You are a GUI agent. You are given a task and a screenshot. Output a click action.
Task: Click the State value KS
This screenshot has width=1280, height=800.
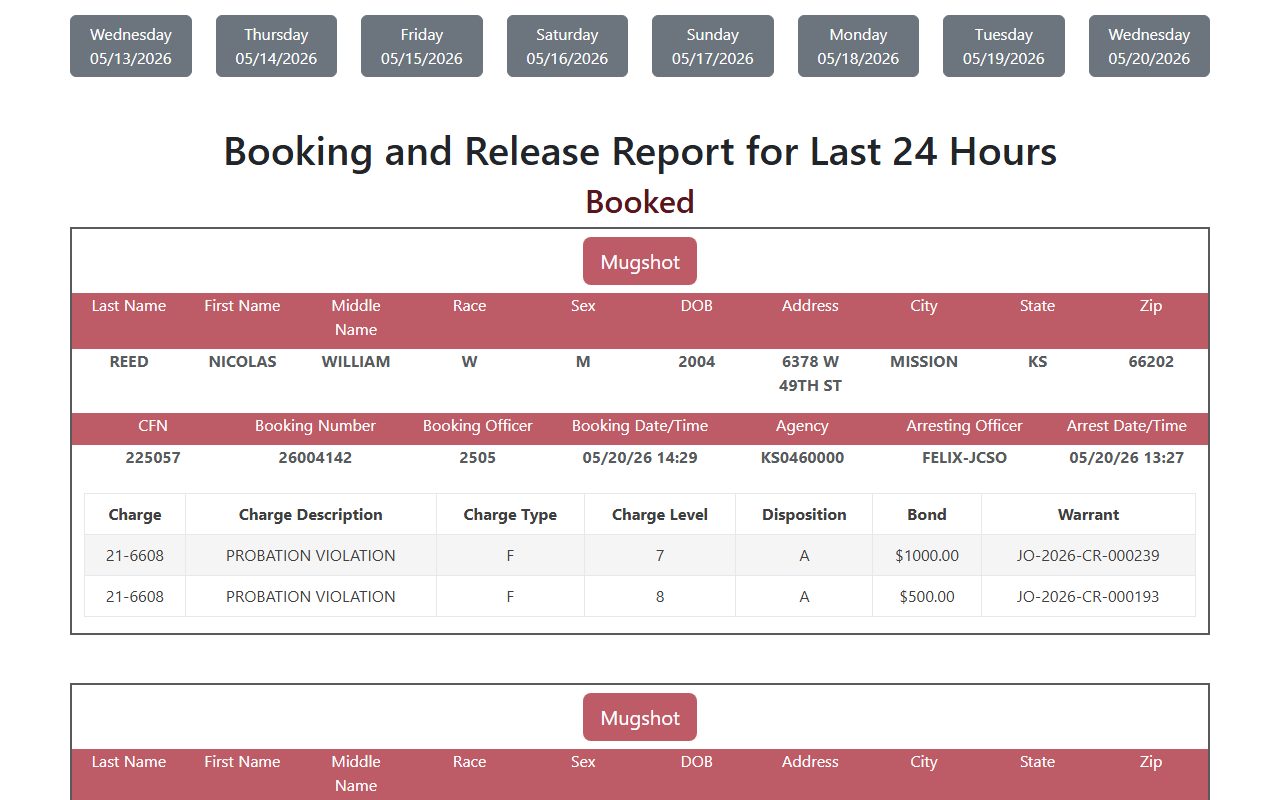1038,362
